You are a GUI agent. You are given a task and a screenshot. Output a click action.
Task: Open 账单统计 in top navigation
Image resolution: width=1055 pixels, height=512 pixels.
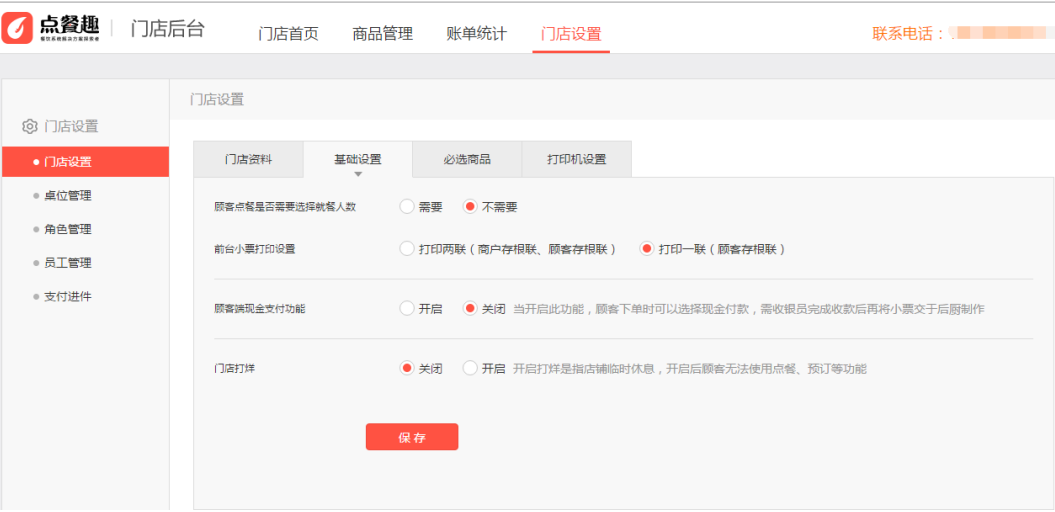[476, 34]
